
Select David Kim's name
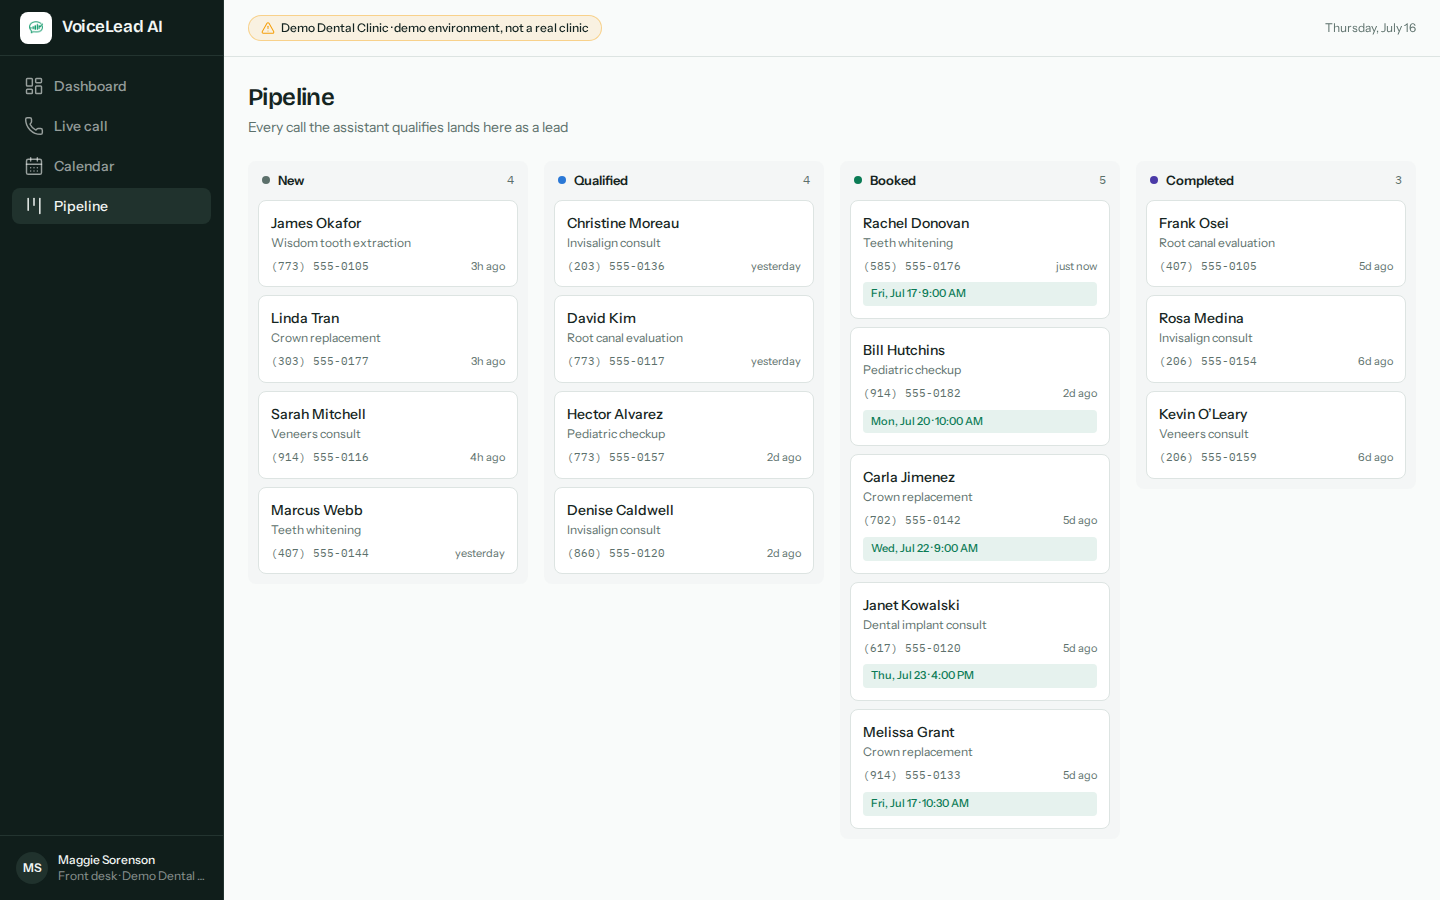[x=601, y=318]
